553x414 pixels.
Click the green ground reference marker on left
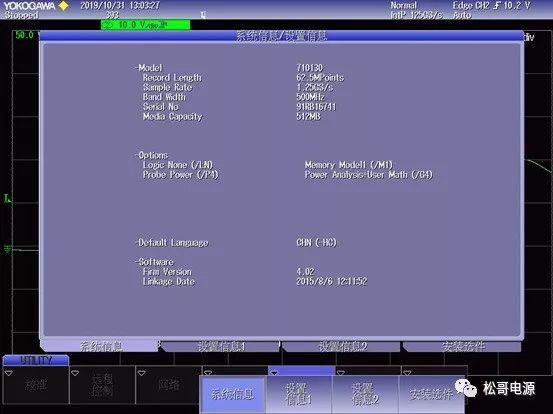(7, 249)
